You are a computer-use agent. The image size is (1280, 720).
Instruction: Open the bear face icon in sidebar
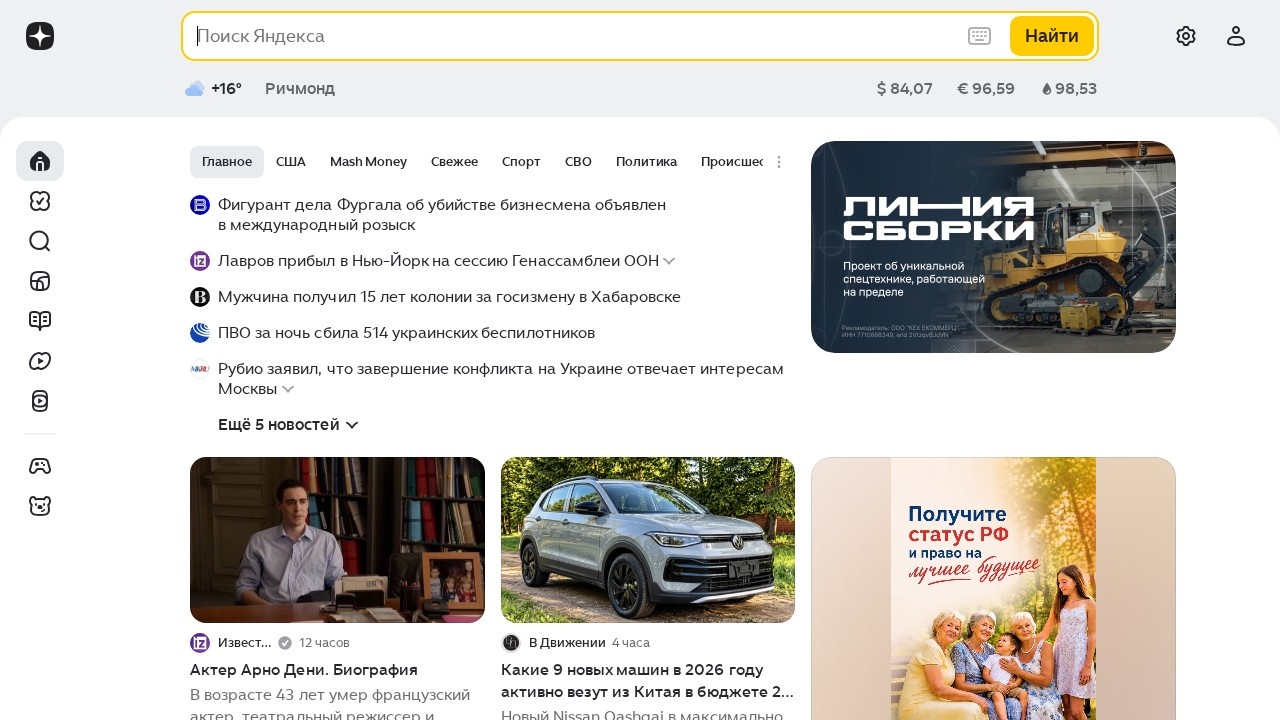coord(40,506)
